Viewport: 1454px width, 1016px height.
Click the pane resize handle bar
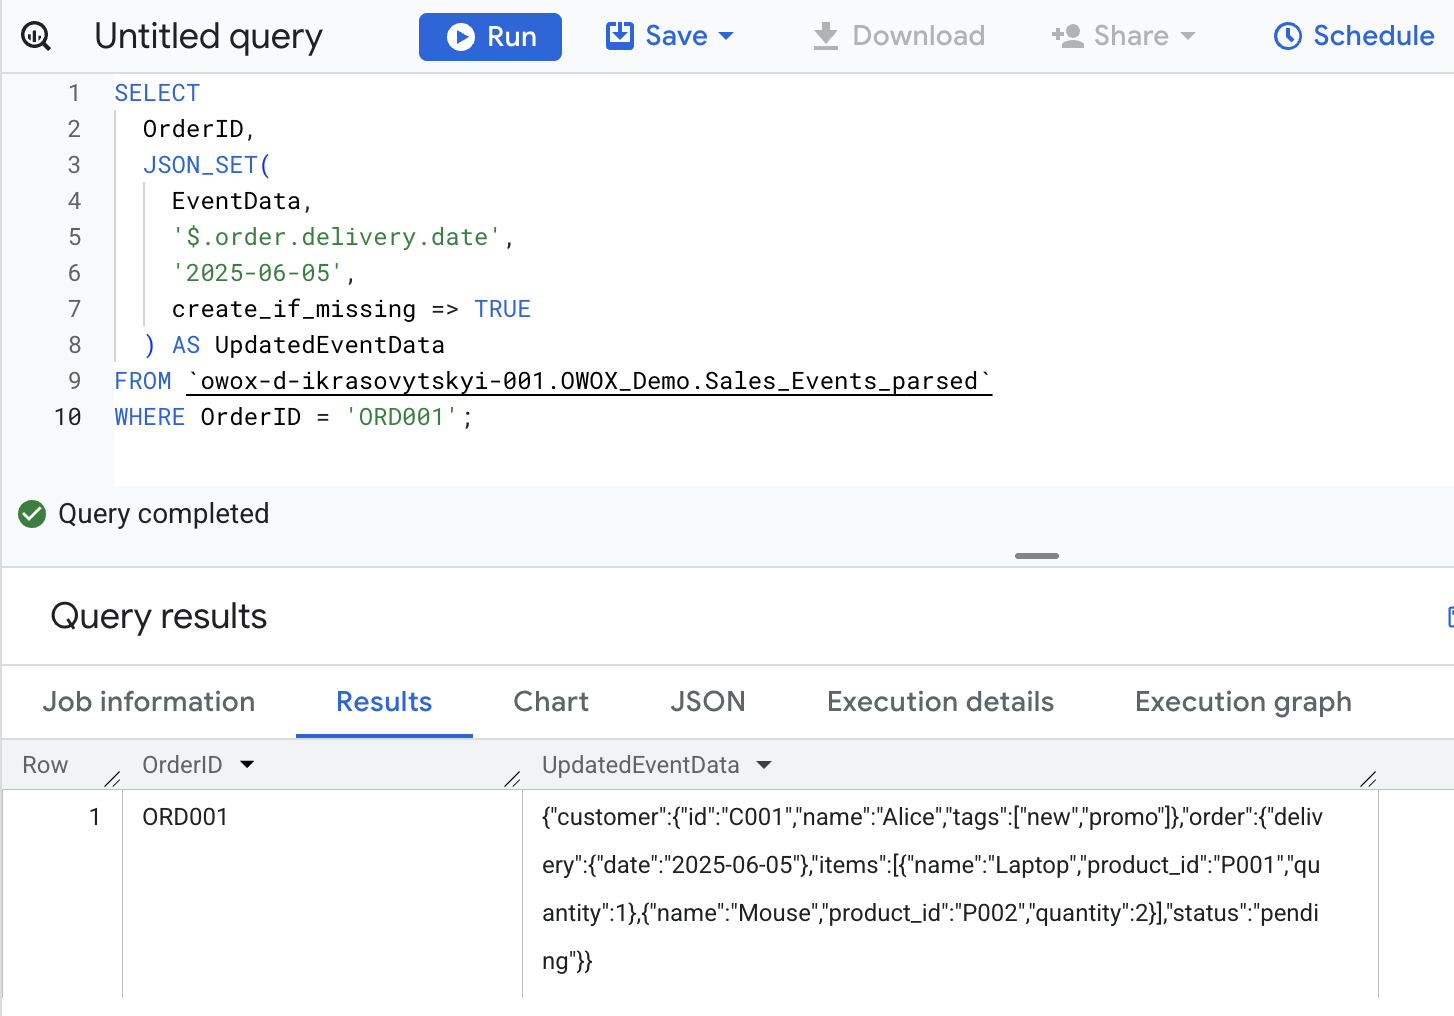click(1037, 556)
